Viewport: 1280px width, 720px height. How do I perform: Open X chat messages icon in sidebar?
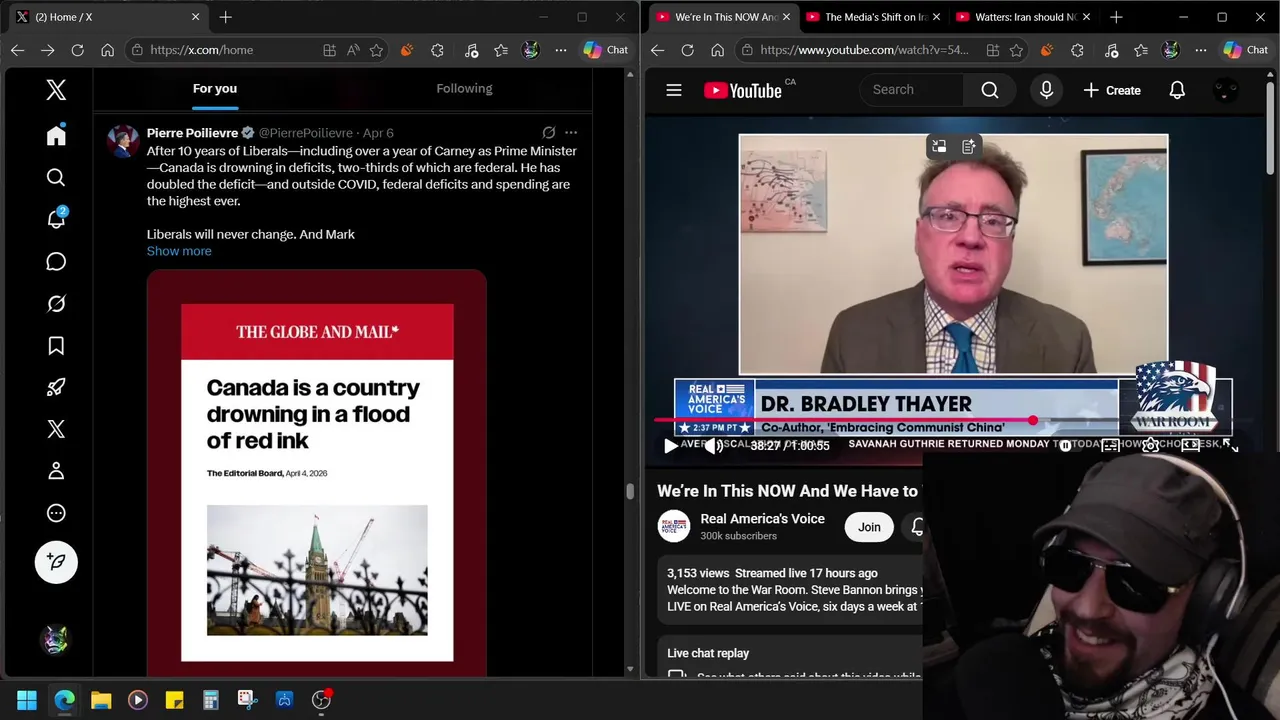[56, 262]
